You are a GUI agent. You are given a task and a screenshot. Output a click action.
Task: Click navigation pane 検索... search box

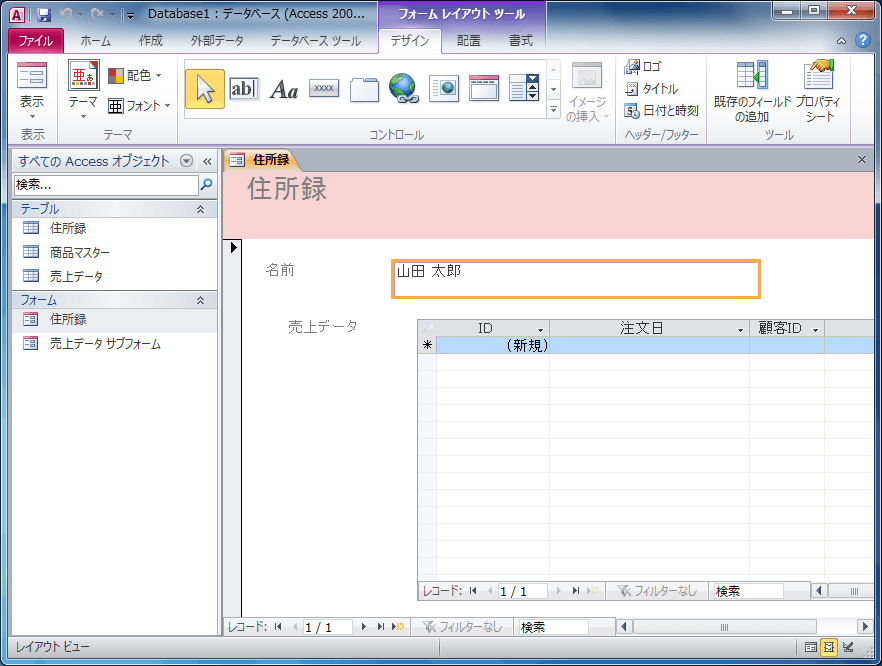click(x=106, y=184)
